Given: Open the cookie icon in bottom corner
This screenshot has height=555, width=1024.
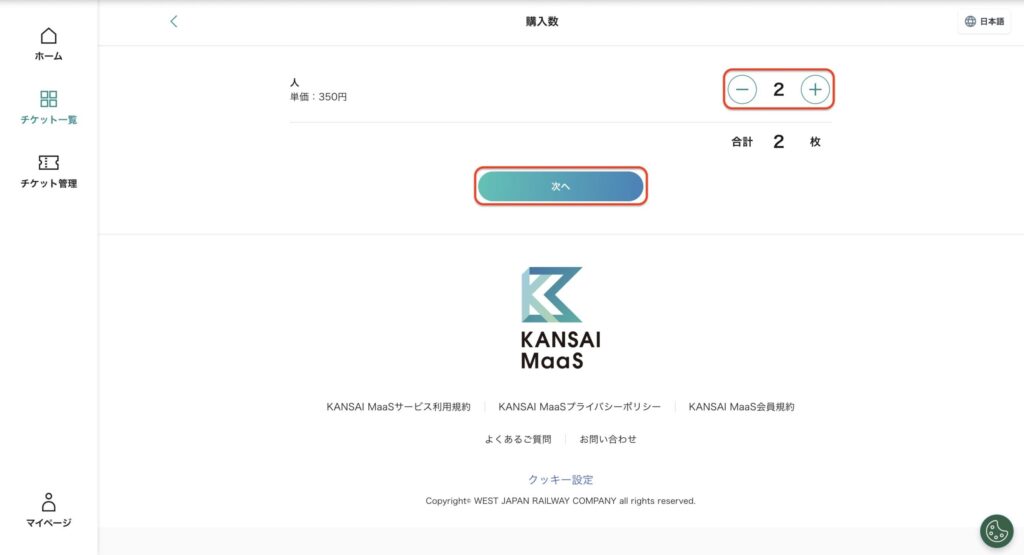Looking at the screenshot, I should (996, 531).
